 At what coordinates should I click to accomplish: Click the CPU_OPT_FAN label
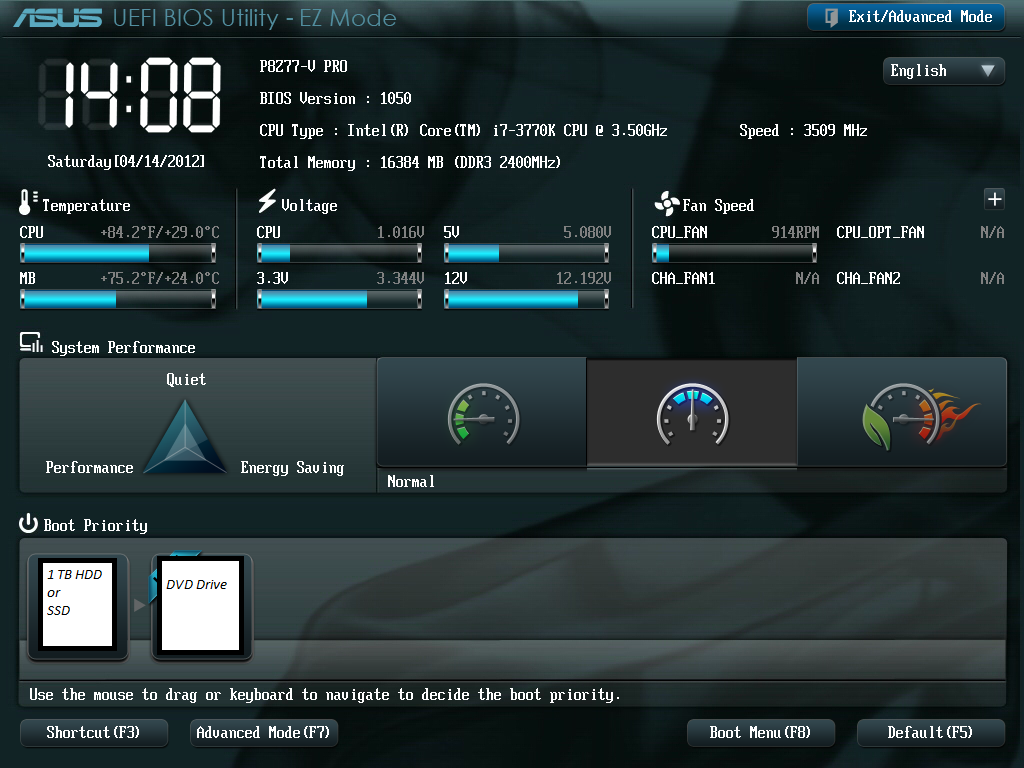pyautogui.click(x=880, y=232)
